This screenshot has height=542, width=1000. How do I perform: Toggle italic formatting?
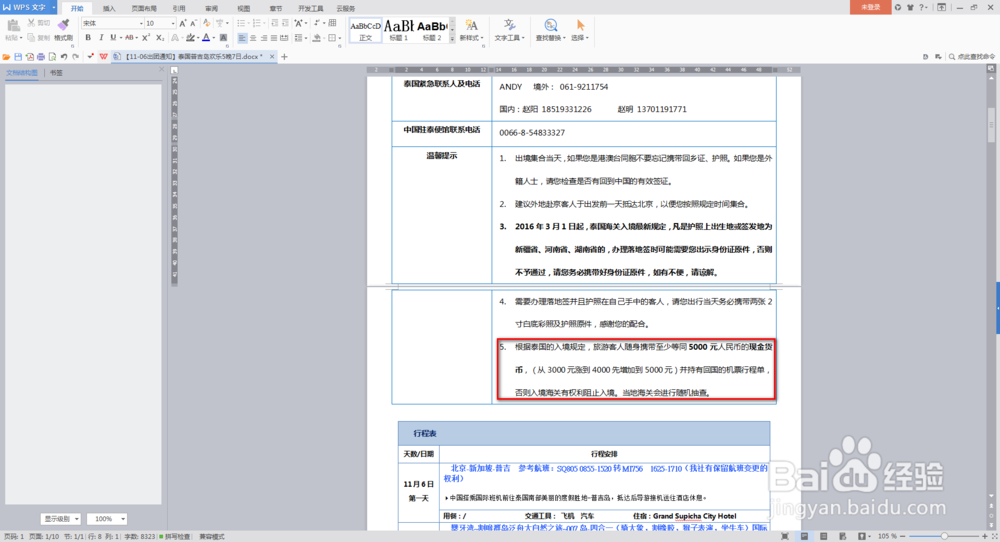click(x=101, y=38)
